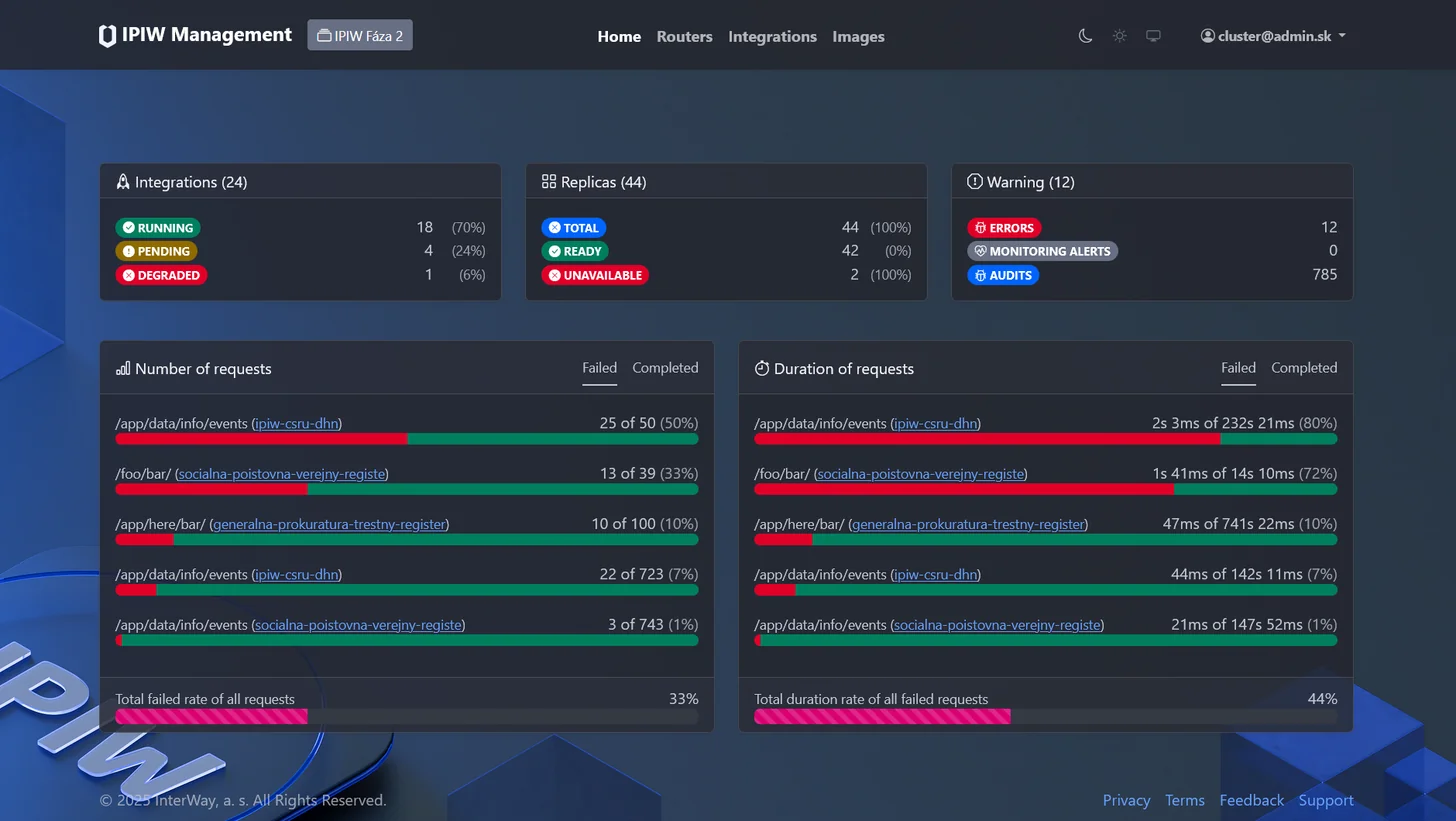The height and width of the screenshot is (821, 1456).
Task: Click the IPIW Management shield logo icon
Action: pos(107,36)
